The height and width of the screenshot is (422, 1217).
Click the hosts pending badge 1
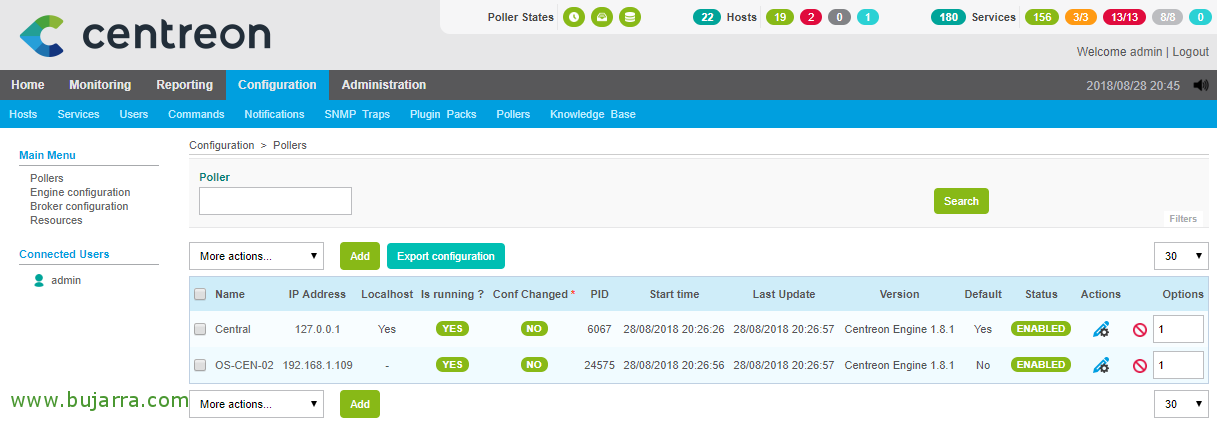[868, 17]
